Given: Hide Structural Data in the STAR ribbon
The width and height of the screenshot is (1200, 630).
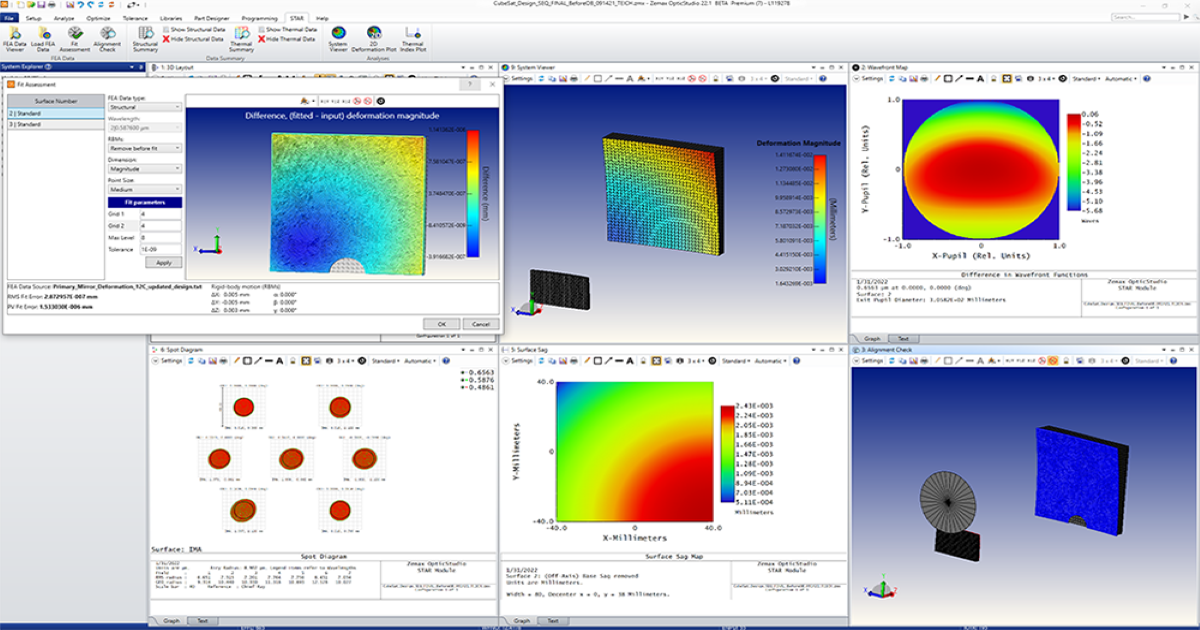Looking at the screenshot, I should (x=194, y=40).
